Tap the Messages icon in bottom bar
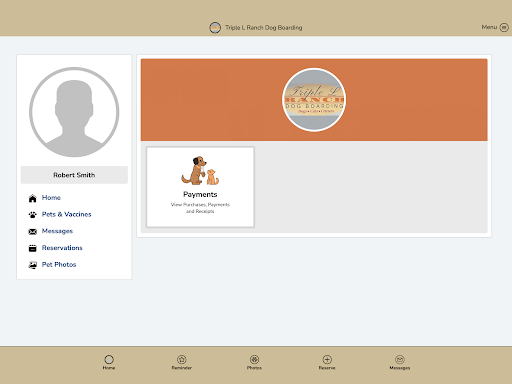The width and height of the screenshot is (512, 384). pos(400,359)
